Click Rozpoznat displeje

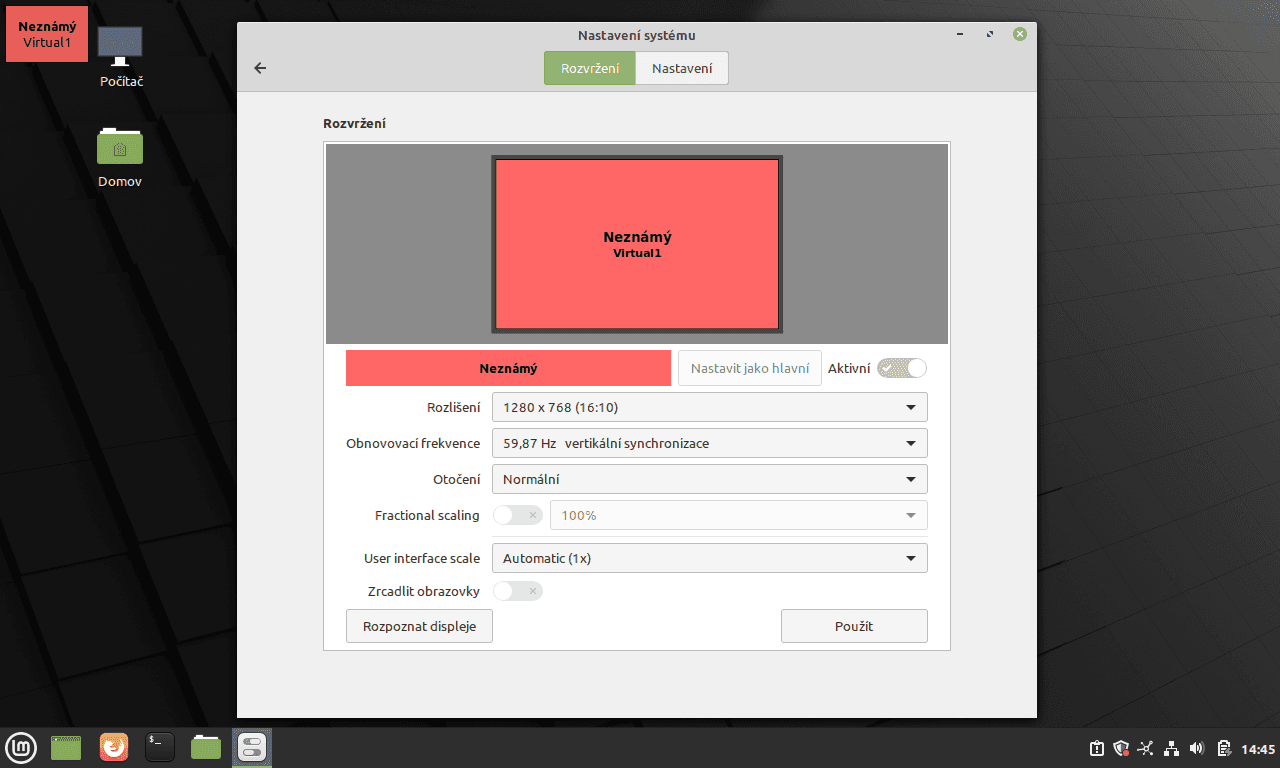[419, 625]
